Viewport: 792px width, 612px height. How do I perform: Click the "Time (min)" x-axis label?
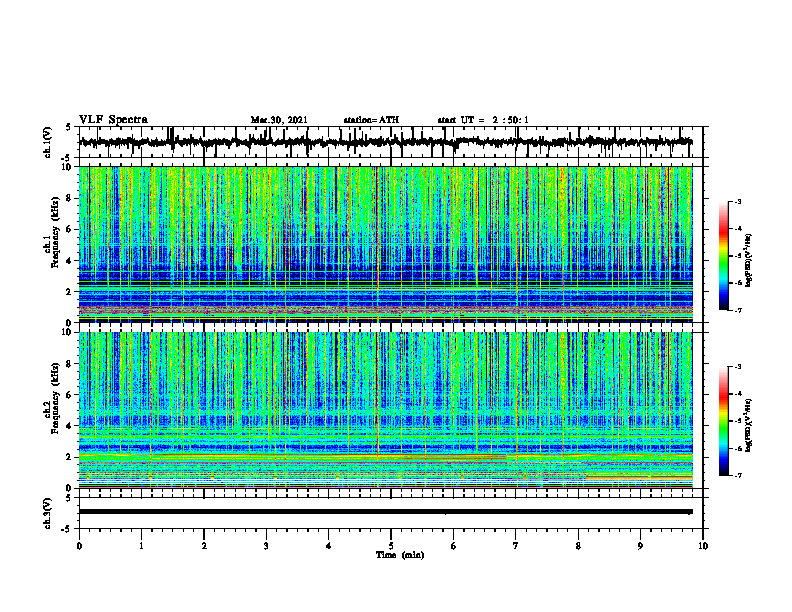(x=400, y=555)
